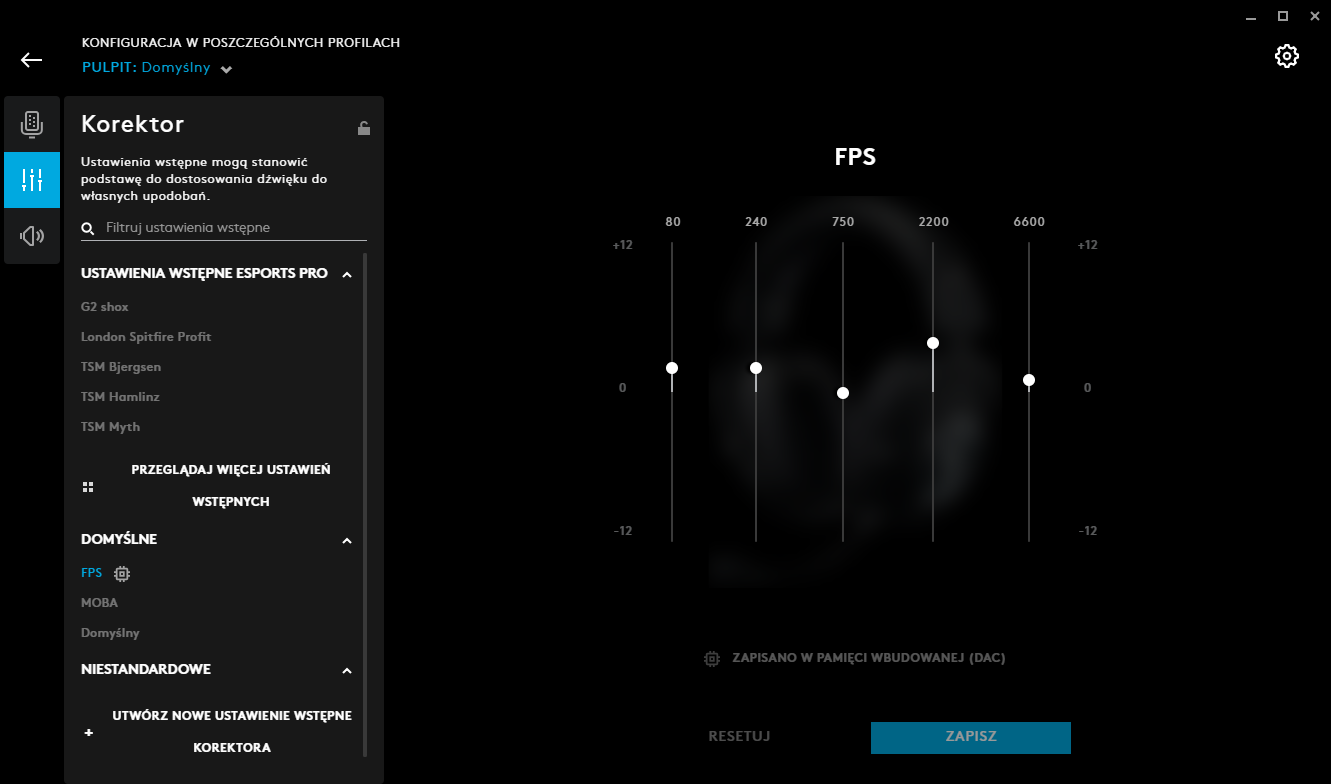Collapse the Domyślne section chevron
Screen dimensions: 1331x784
pyautogui.click(x=347, y=541)
